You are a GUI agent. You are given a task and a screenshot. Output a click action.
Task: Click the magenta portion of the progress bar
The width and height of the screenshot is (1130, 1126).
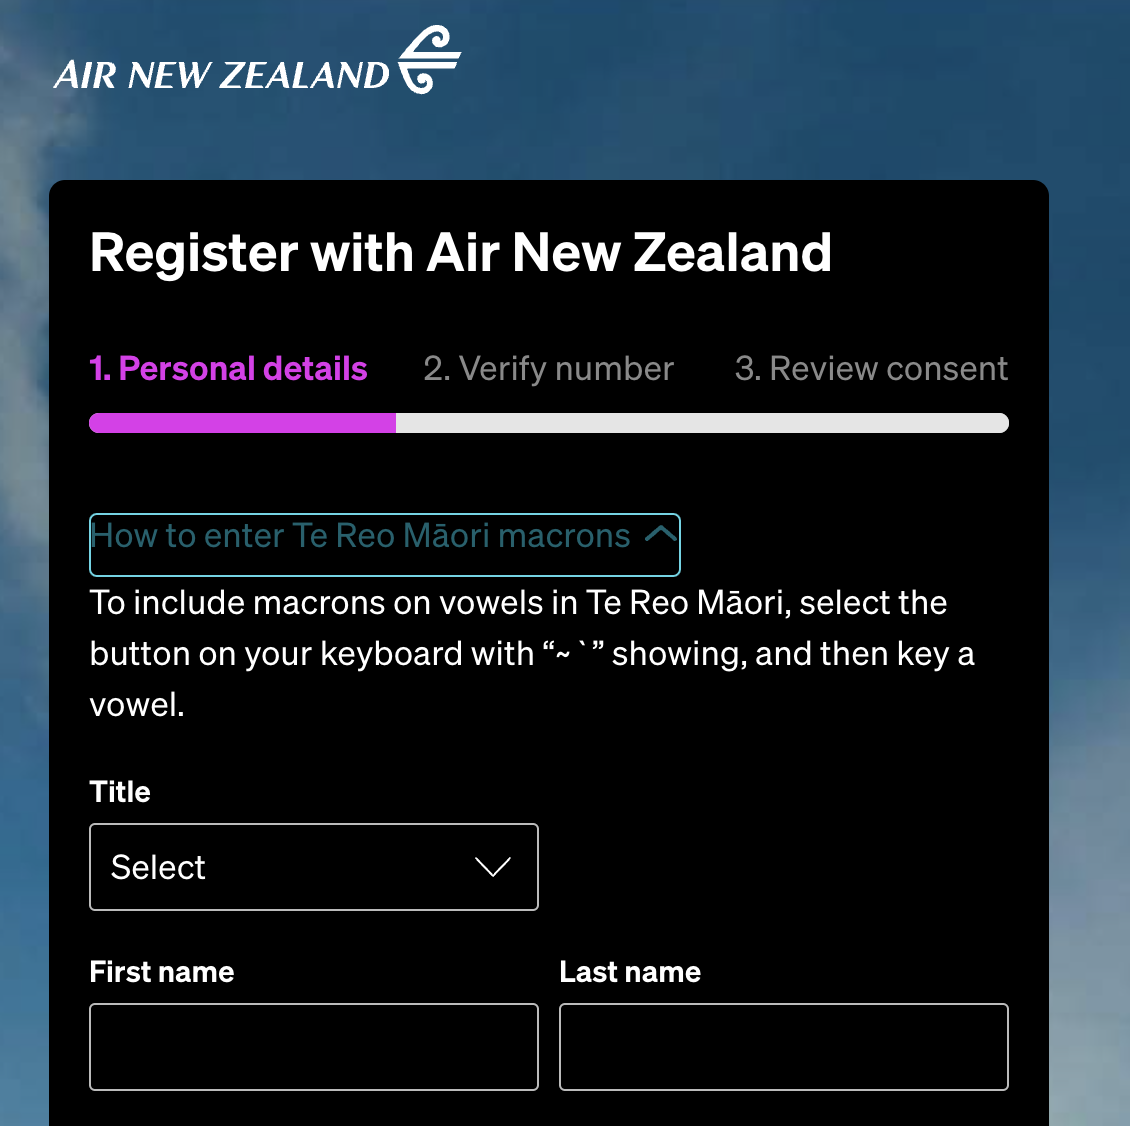click(x=240, y=423)
